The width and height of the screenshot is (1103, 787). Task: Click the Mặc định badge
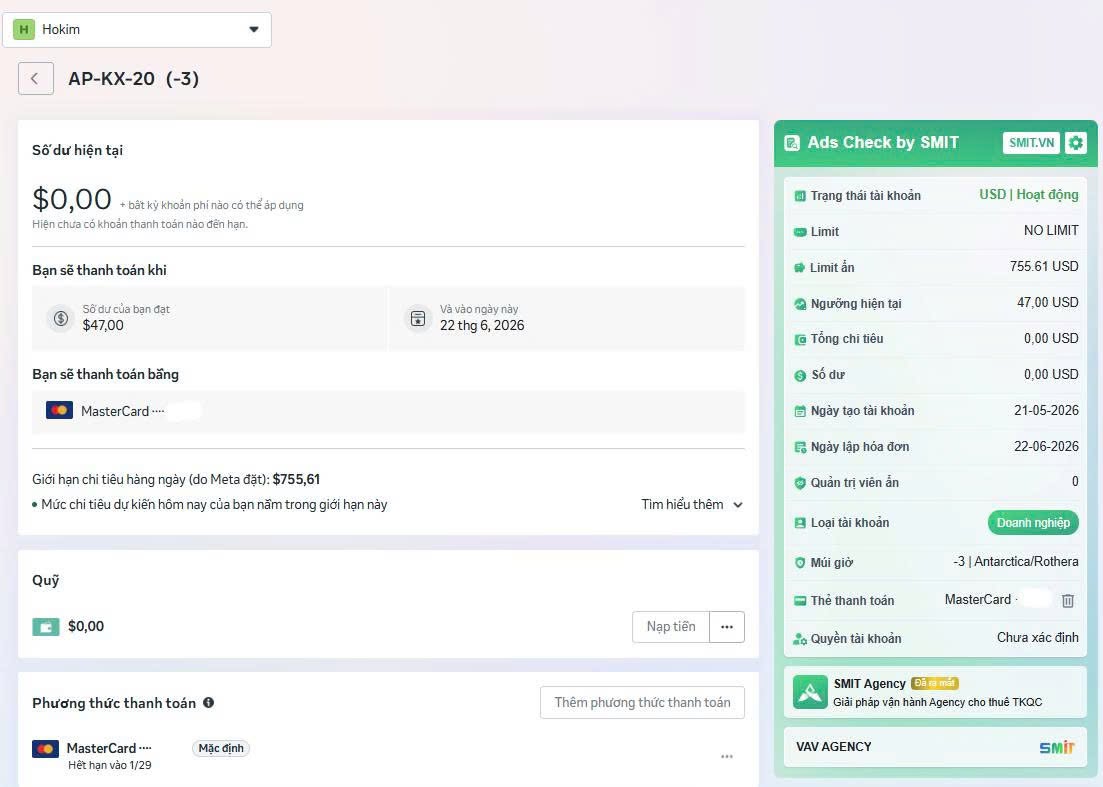coord(221,748)
